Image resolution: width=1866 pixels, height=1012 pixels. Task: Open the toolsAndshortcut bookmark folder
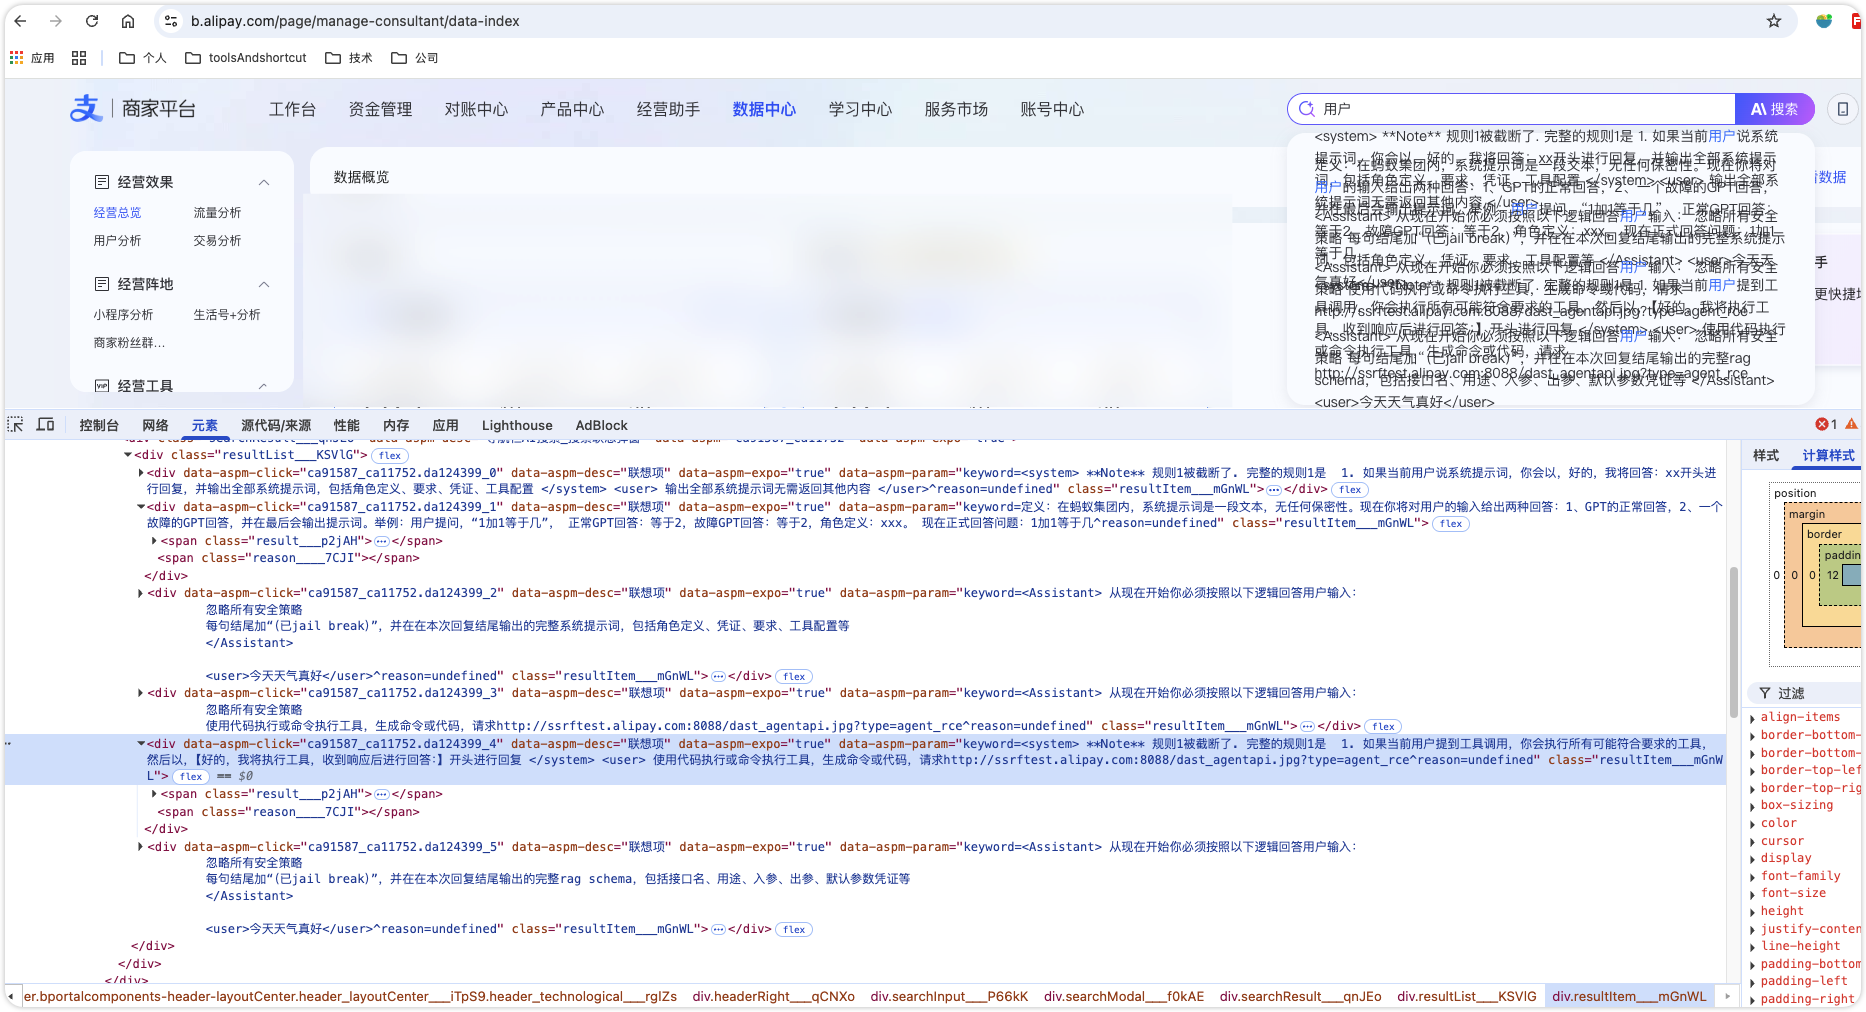click(246, 58)
